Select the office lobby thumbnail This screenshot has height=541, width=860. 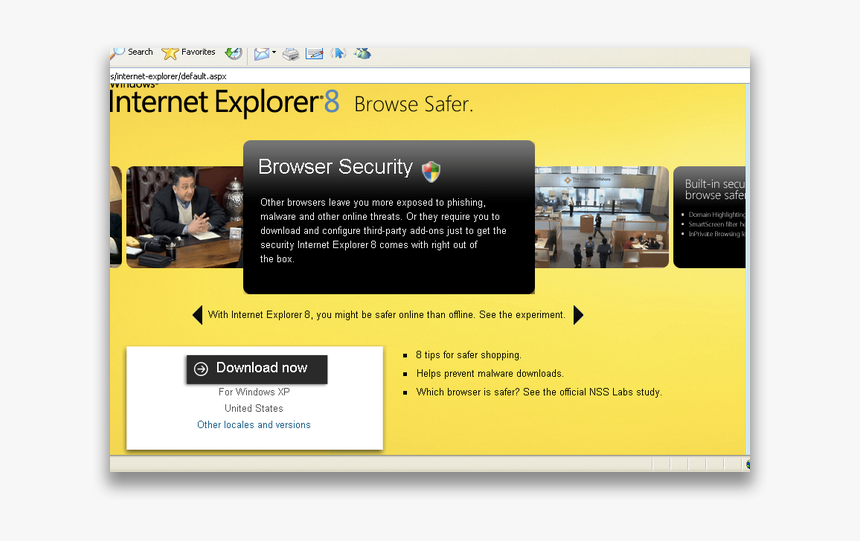[602, 217]
